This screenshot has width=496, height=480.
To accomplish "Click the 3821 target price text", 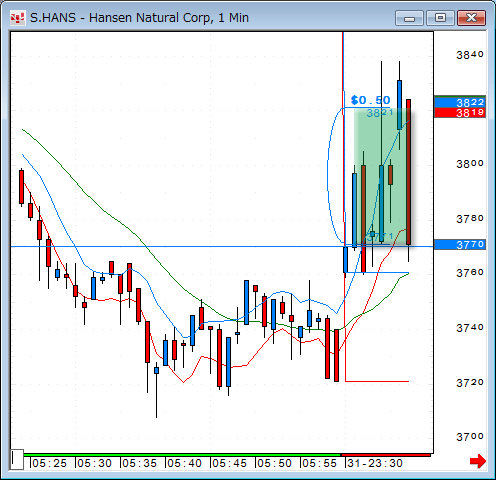I will (380, 113).
